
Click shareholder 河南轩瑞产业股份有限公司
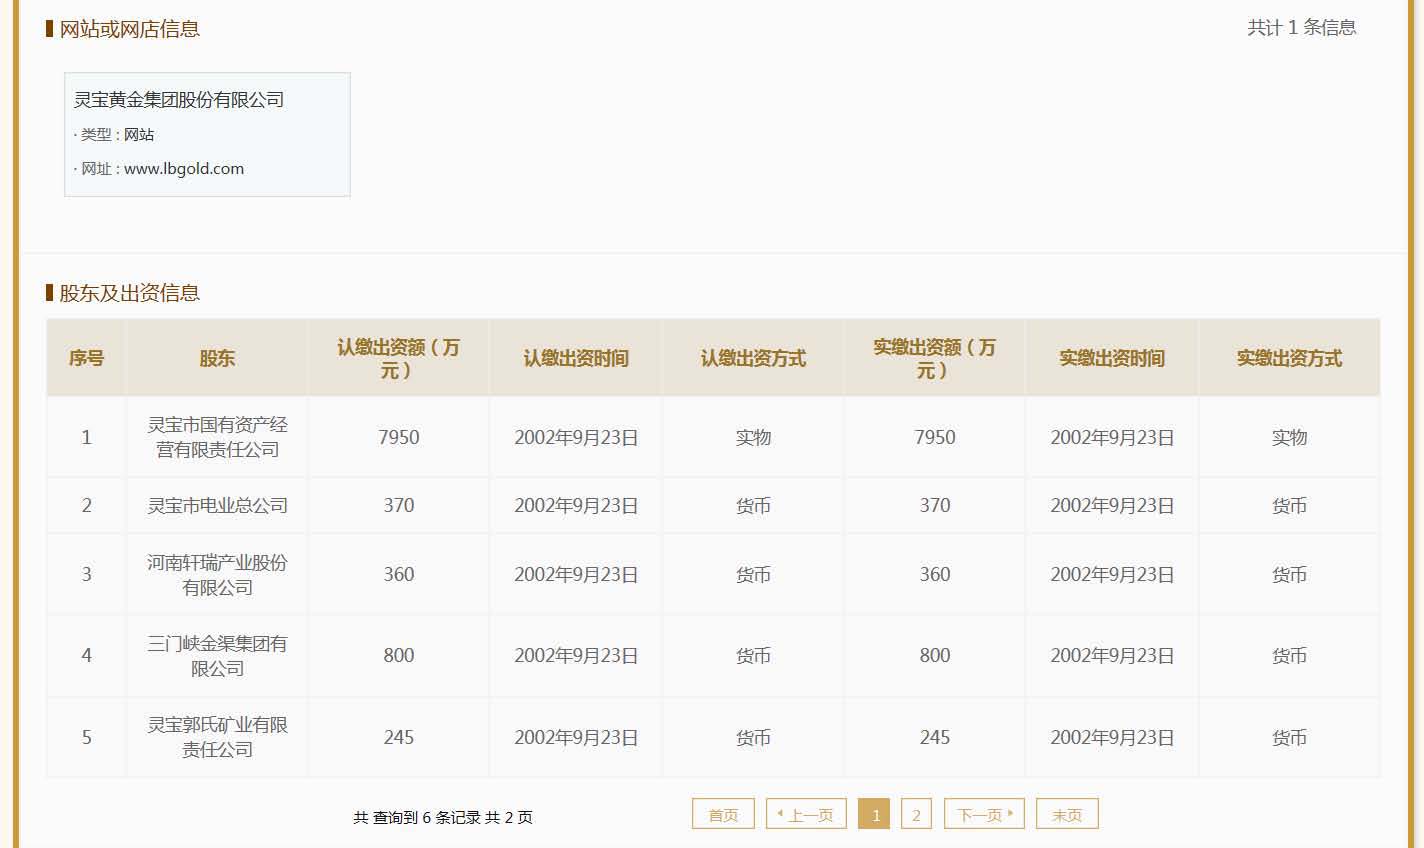[217, 575]
